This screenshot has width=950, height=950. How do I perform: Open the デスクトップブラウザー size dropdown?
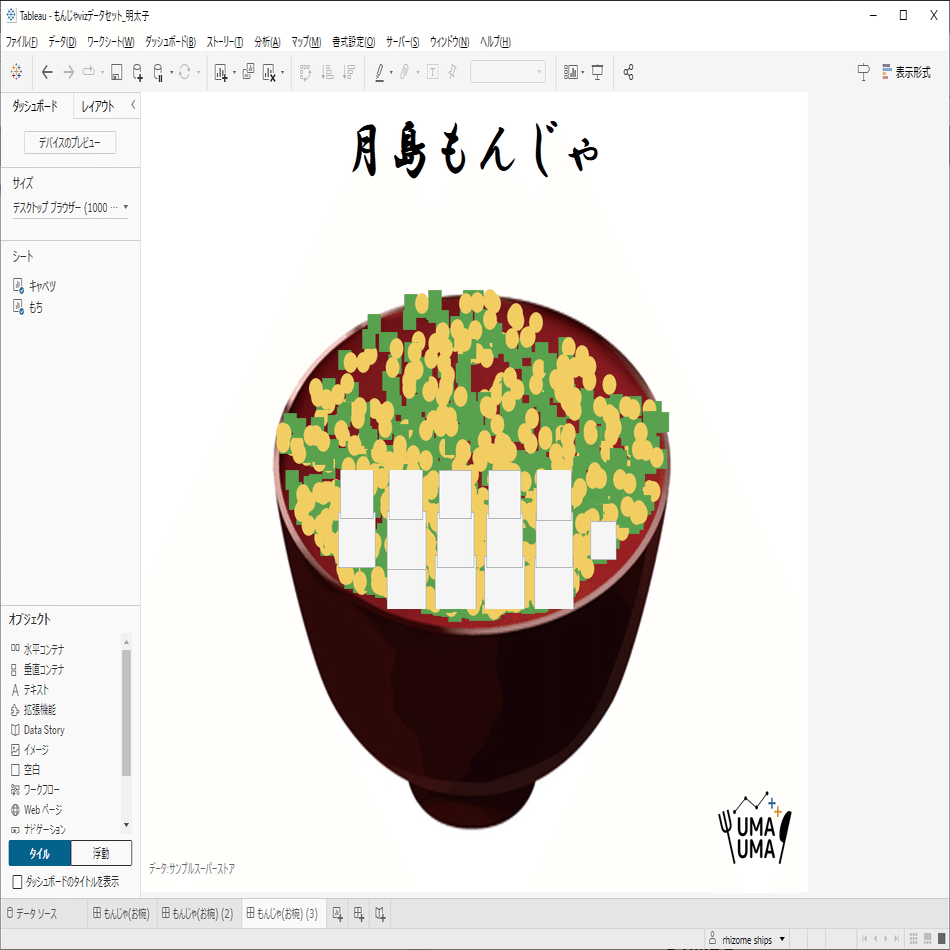coord(70,208)
